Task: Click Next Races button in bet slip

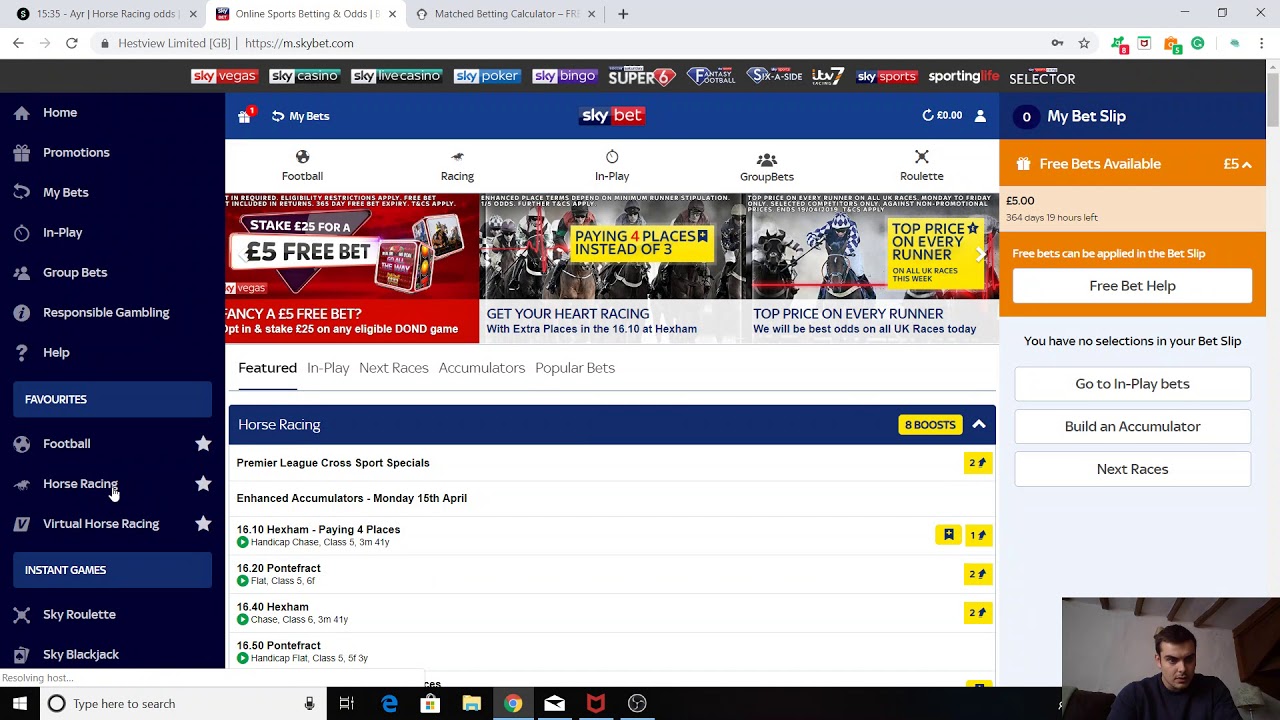Action: [x=1132, y=470]
